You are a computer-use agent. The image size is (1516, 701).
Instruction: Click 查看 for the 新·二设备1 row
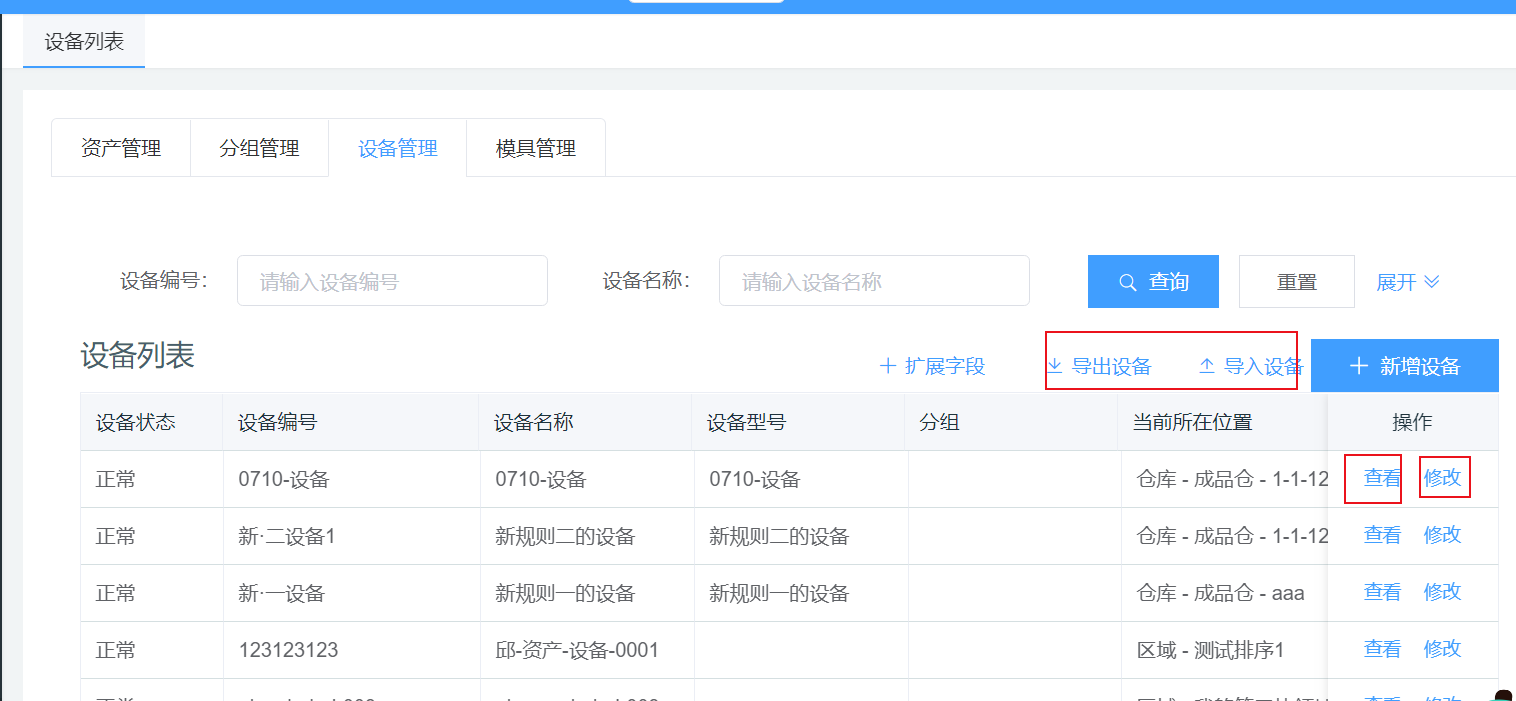click(x=1382, y=535)
